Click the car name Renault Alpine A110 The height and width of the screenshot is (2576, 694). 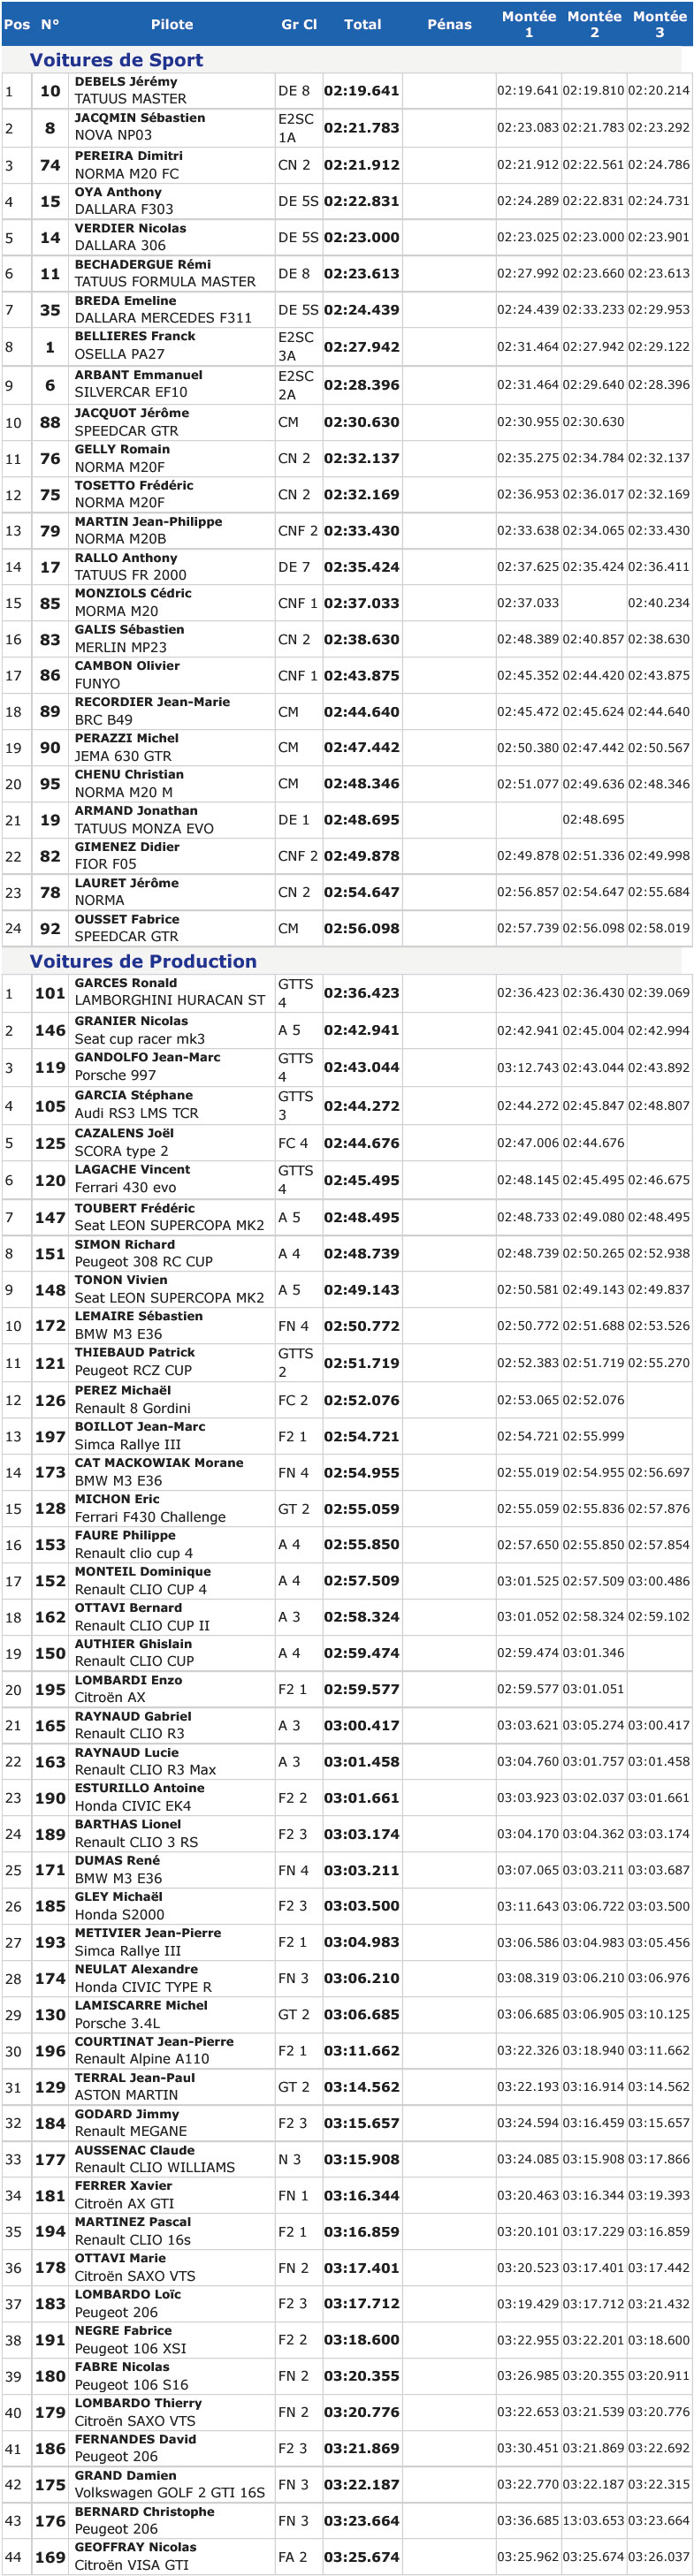(x=142, y=2059)
